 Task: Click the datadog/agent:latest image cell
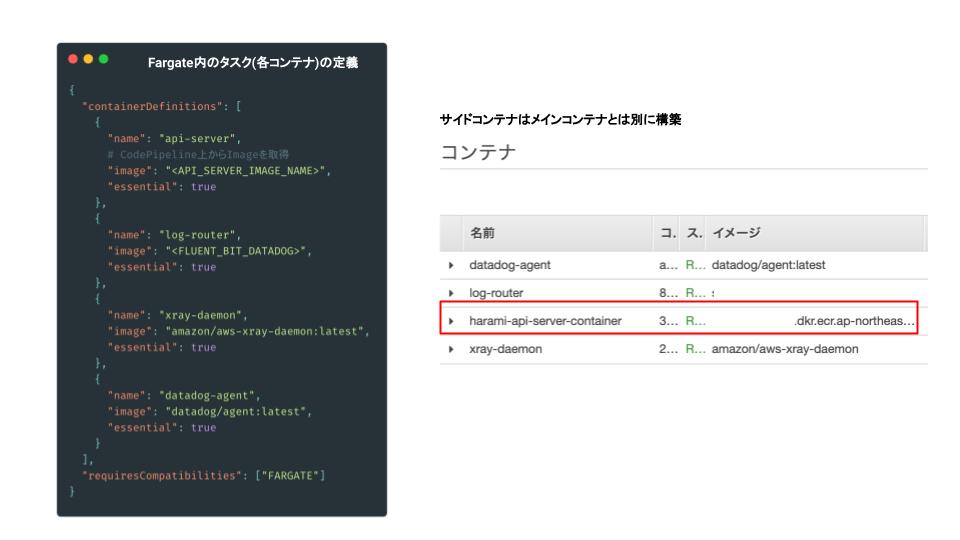pos(768,265)
